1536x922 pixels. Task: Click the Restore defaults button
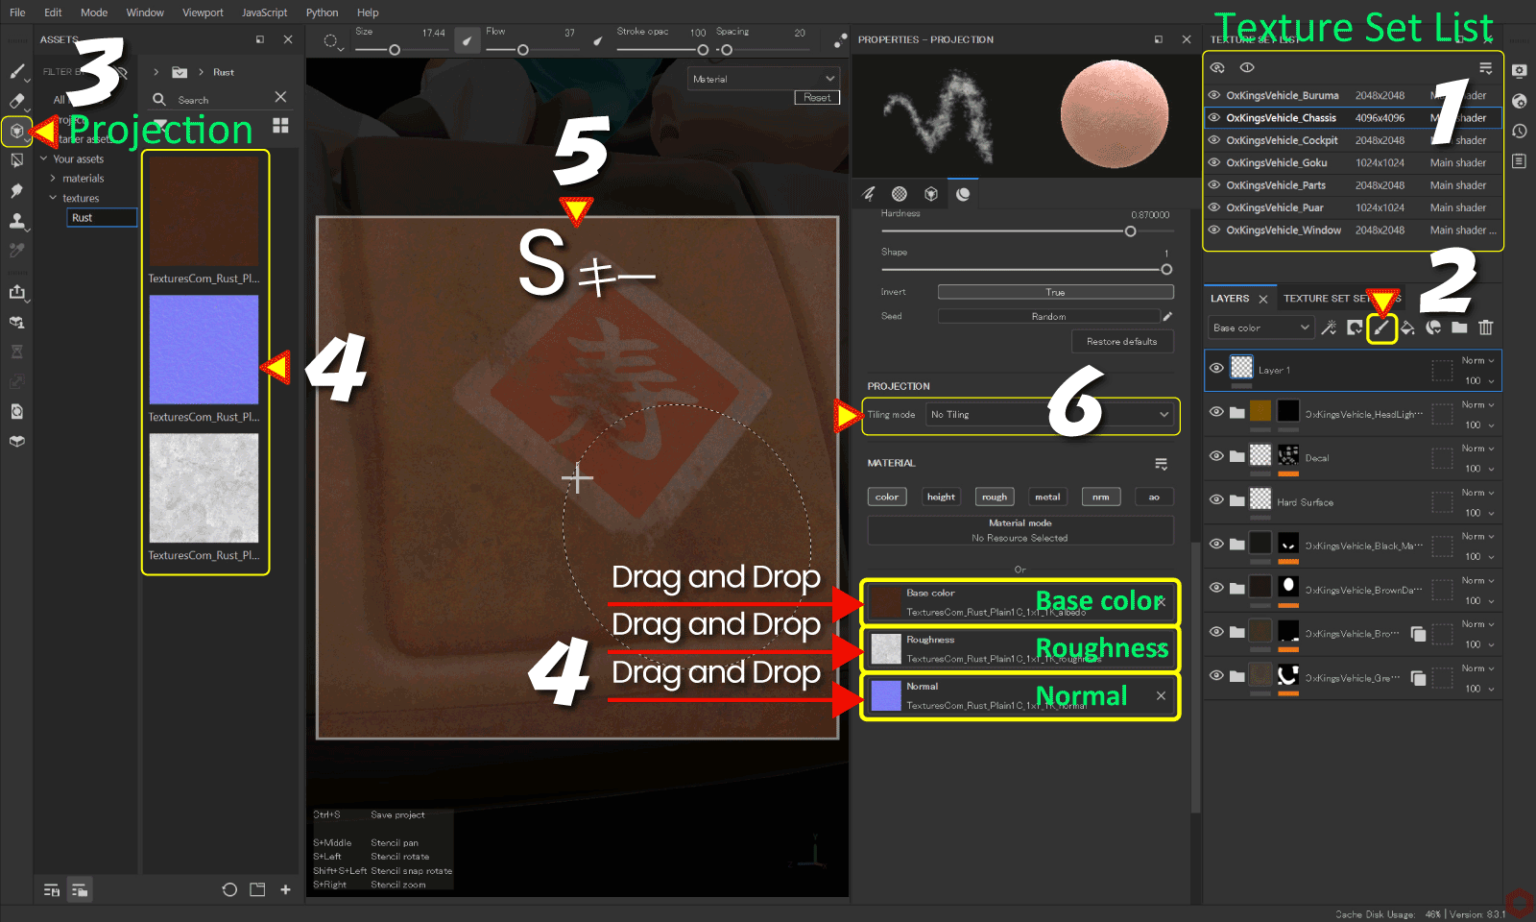pos(1122,341)
